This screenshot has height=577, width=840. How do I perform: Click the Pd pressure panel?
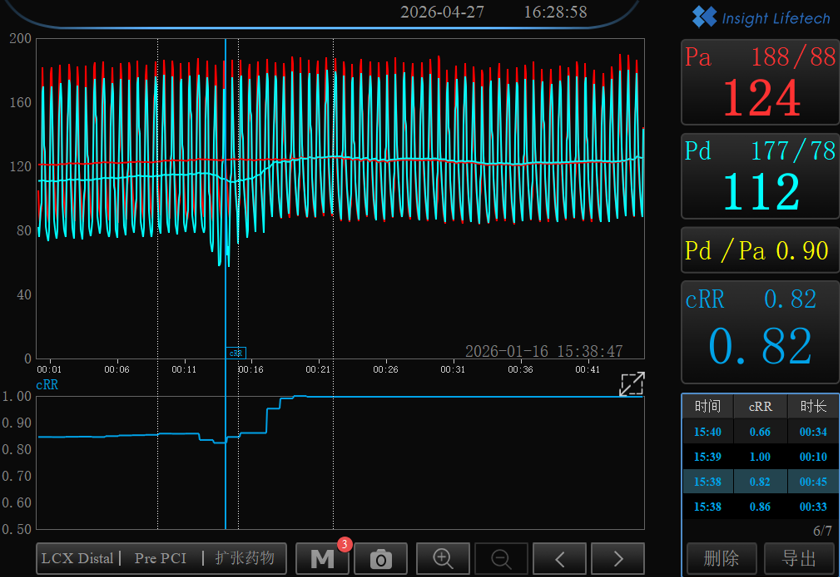pos(760,176)
